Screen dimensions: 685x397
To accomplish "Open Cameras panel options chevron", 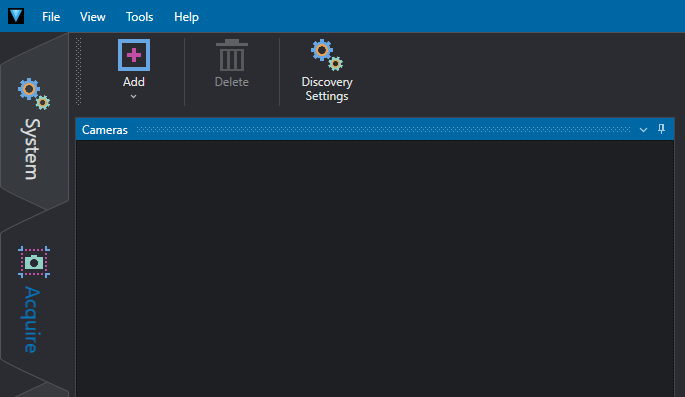I will pyautogui.click(x=643, y=130).
